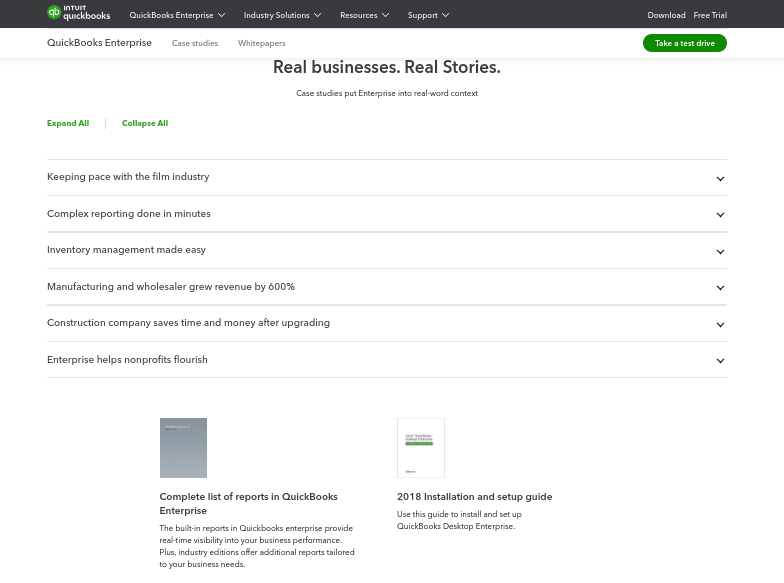Click the Take a test drive button

coord(684,43)
